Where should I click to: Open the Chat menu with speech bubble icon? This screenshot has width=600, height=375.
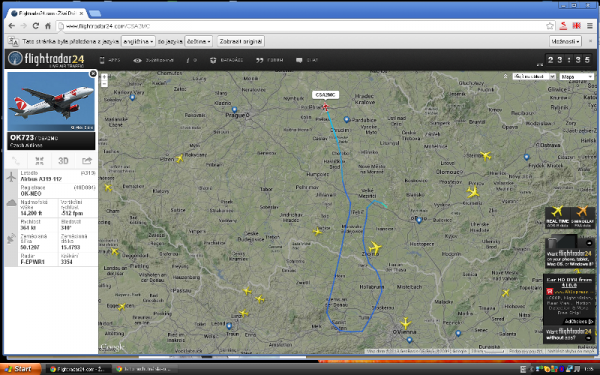307,60
